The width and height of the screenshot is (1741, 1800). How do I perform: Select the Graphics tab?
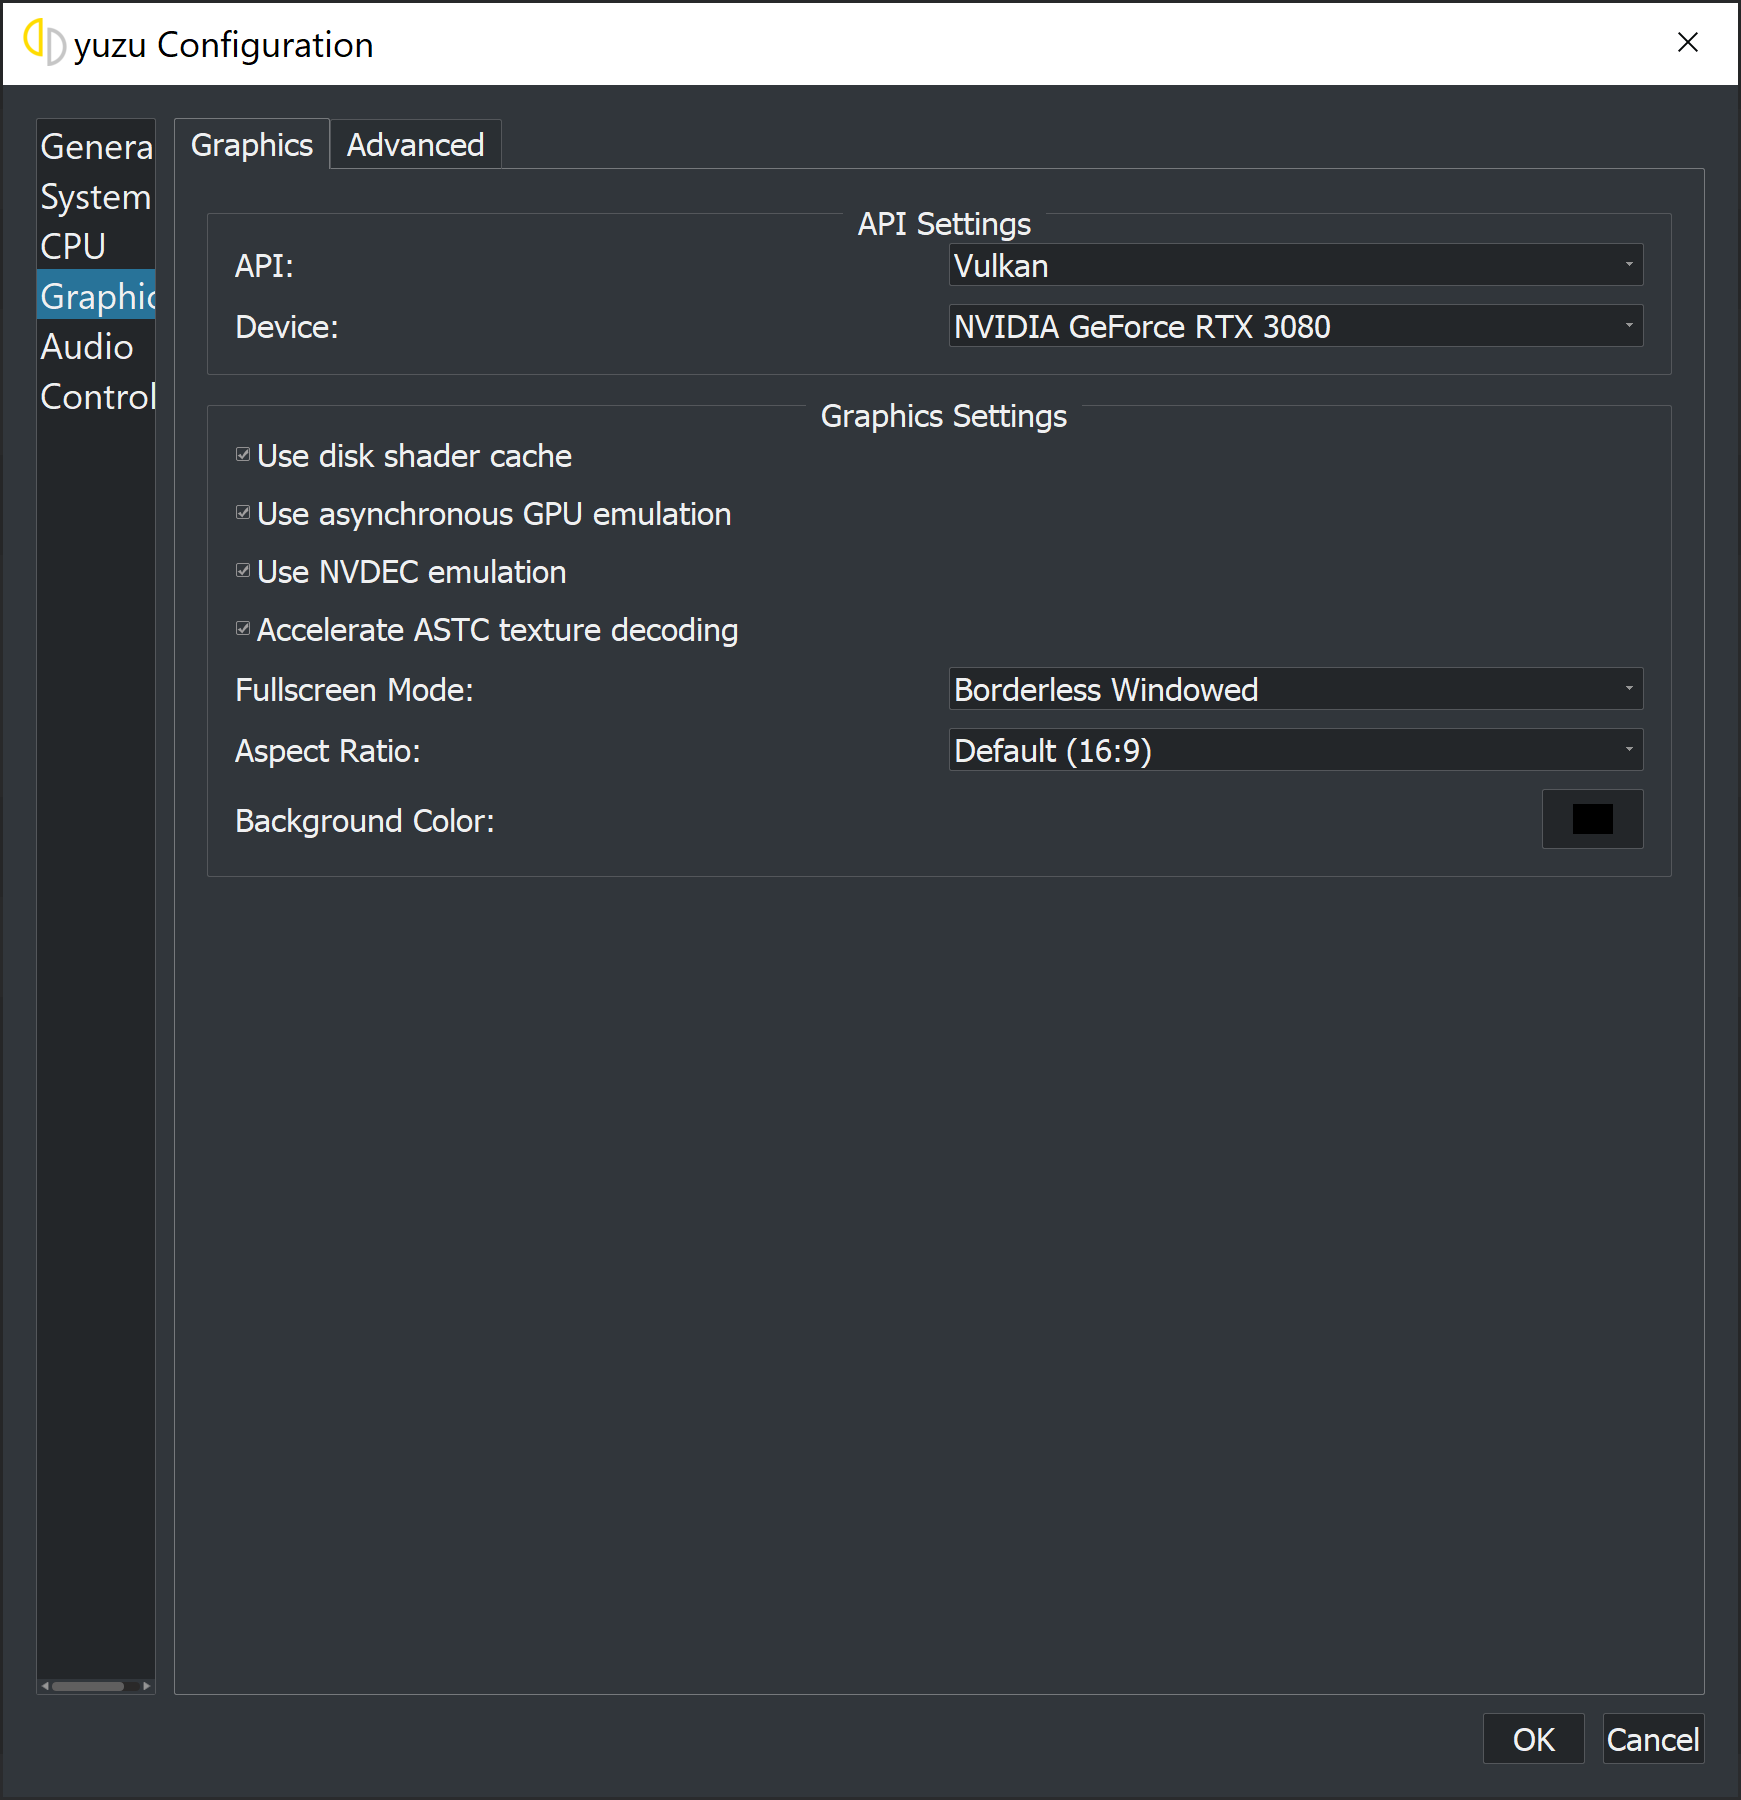coord(252,145)
